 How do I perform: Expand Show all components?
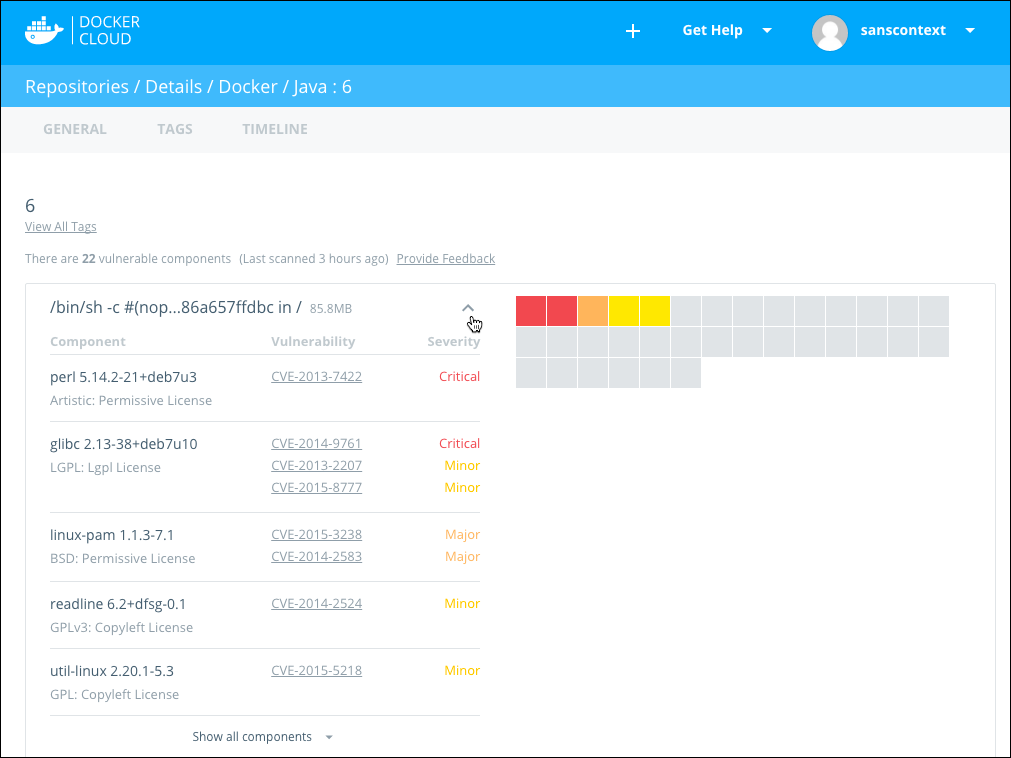262,737
